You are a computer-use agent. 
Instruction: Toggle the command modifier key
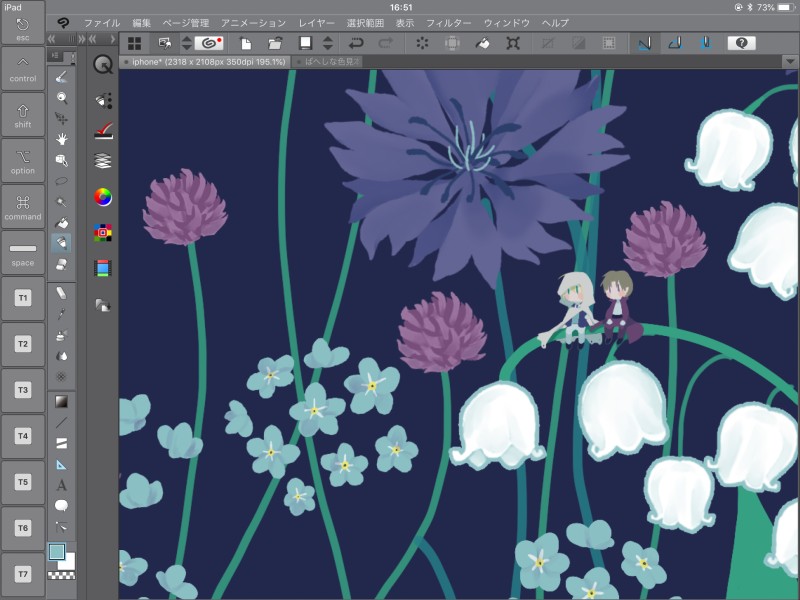click(x=22, y=206)
